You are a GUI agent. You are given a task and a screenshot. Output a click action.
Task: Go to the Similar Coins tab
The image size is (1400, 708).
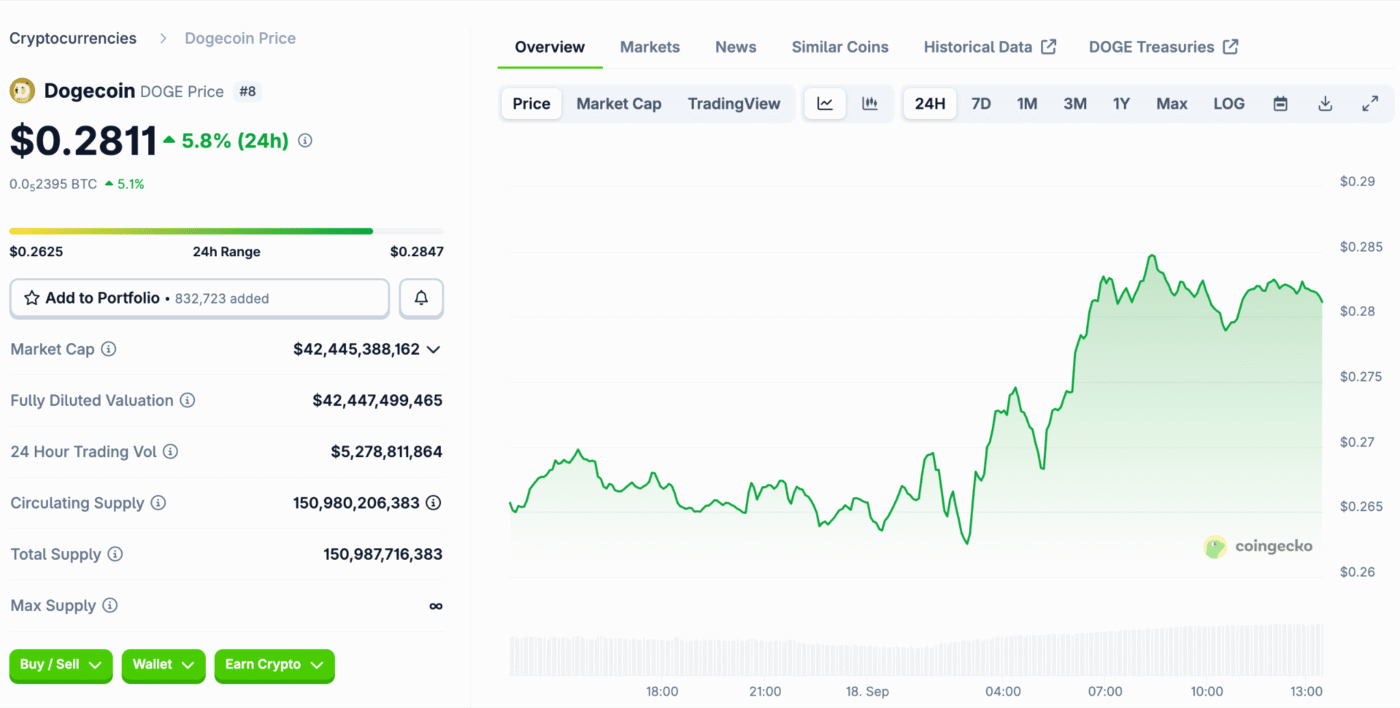tap(840, 47)
